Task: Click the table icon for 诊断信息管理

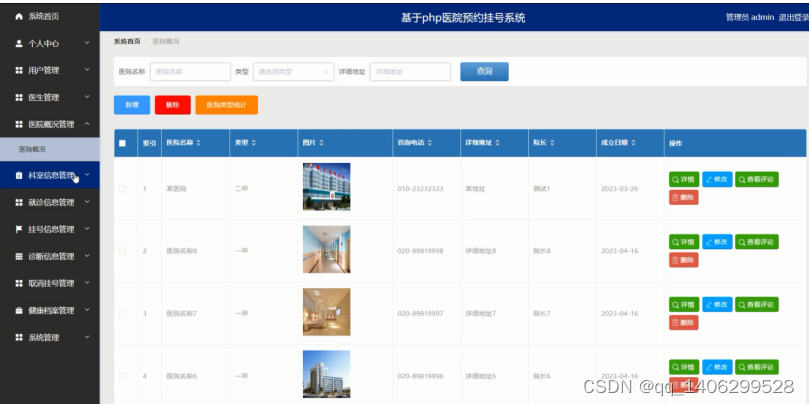Action: coord(19,256)
